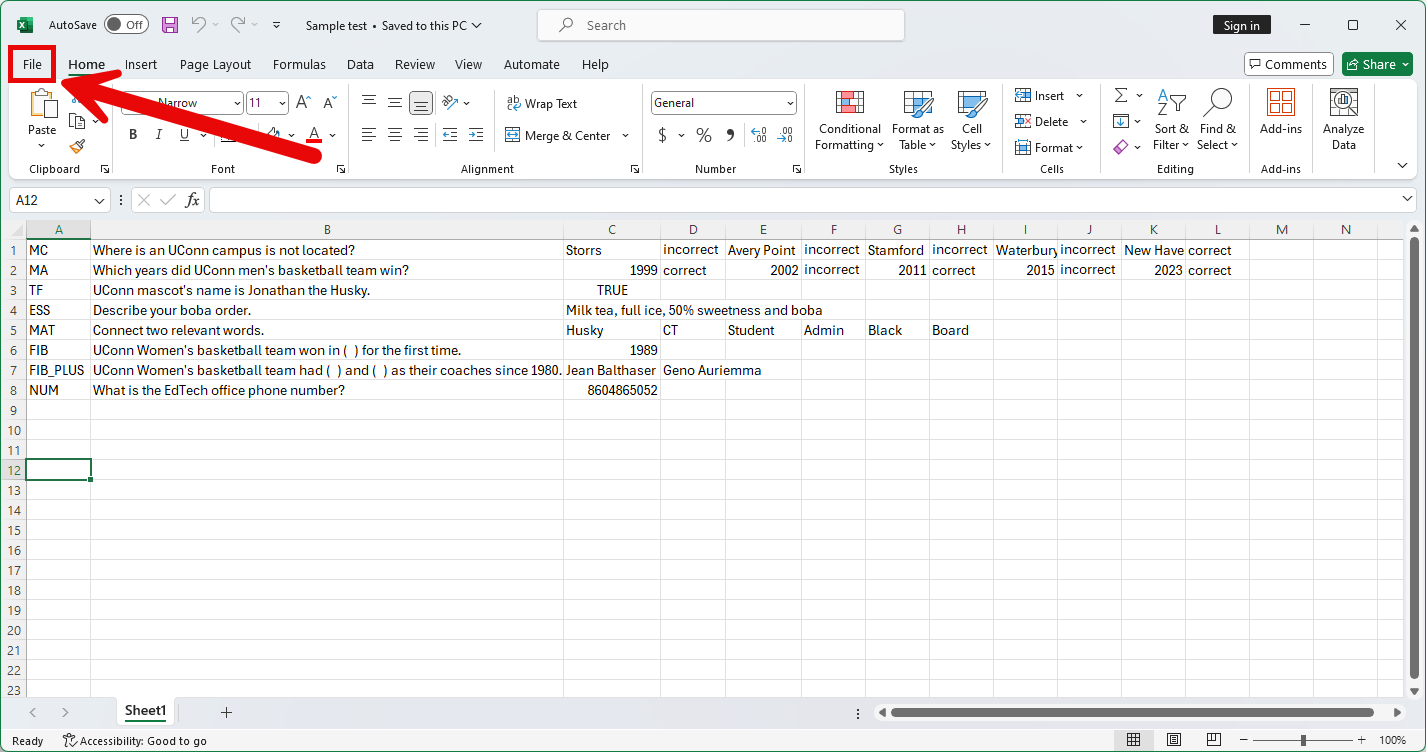Click the zoom slider in status bar

1303,740
